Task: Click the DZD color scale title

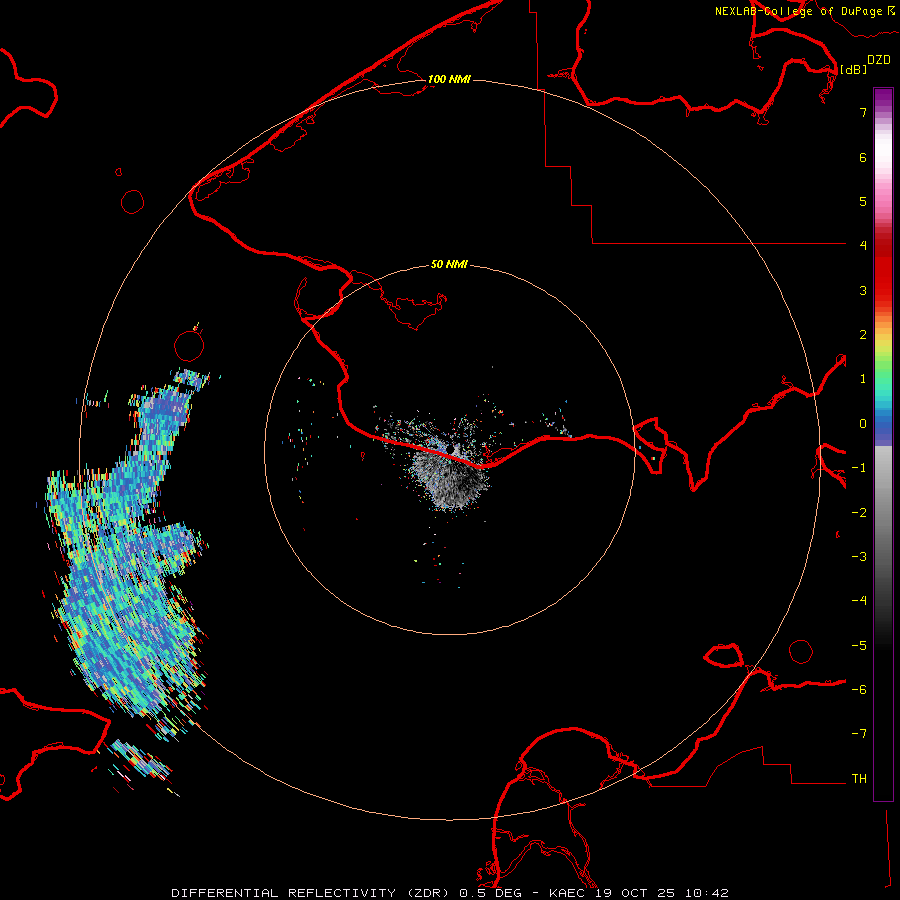Action: tap(879, 60)
